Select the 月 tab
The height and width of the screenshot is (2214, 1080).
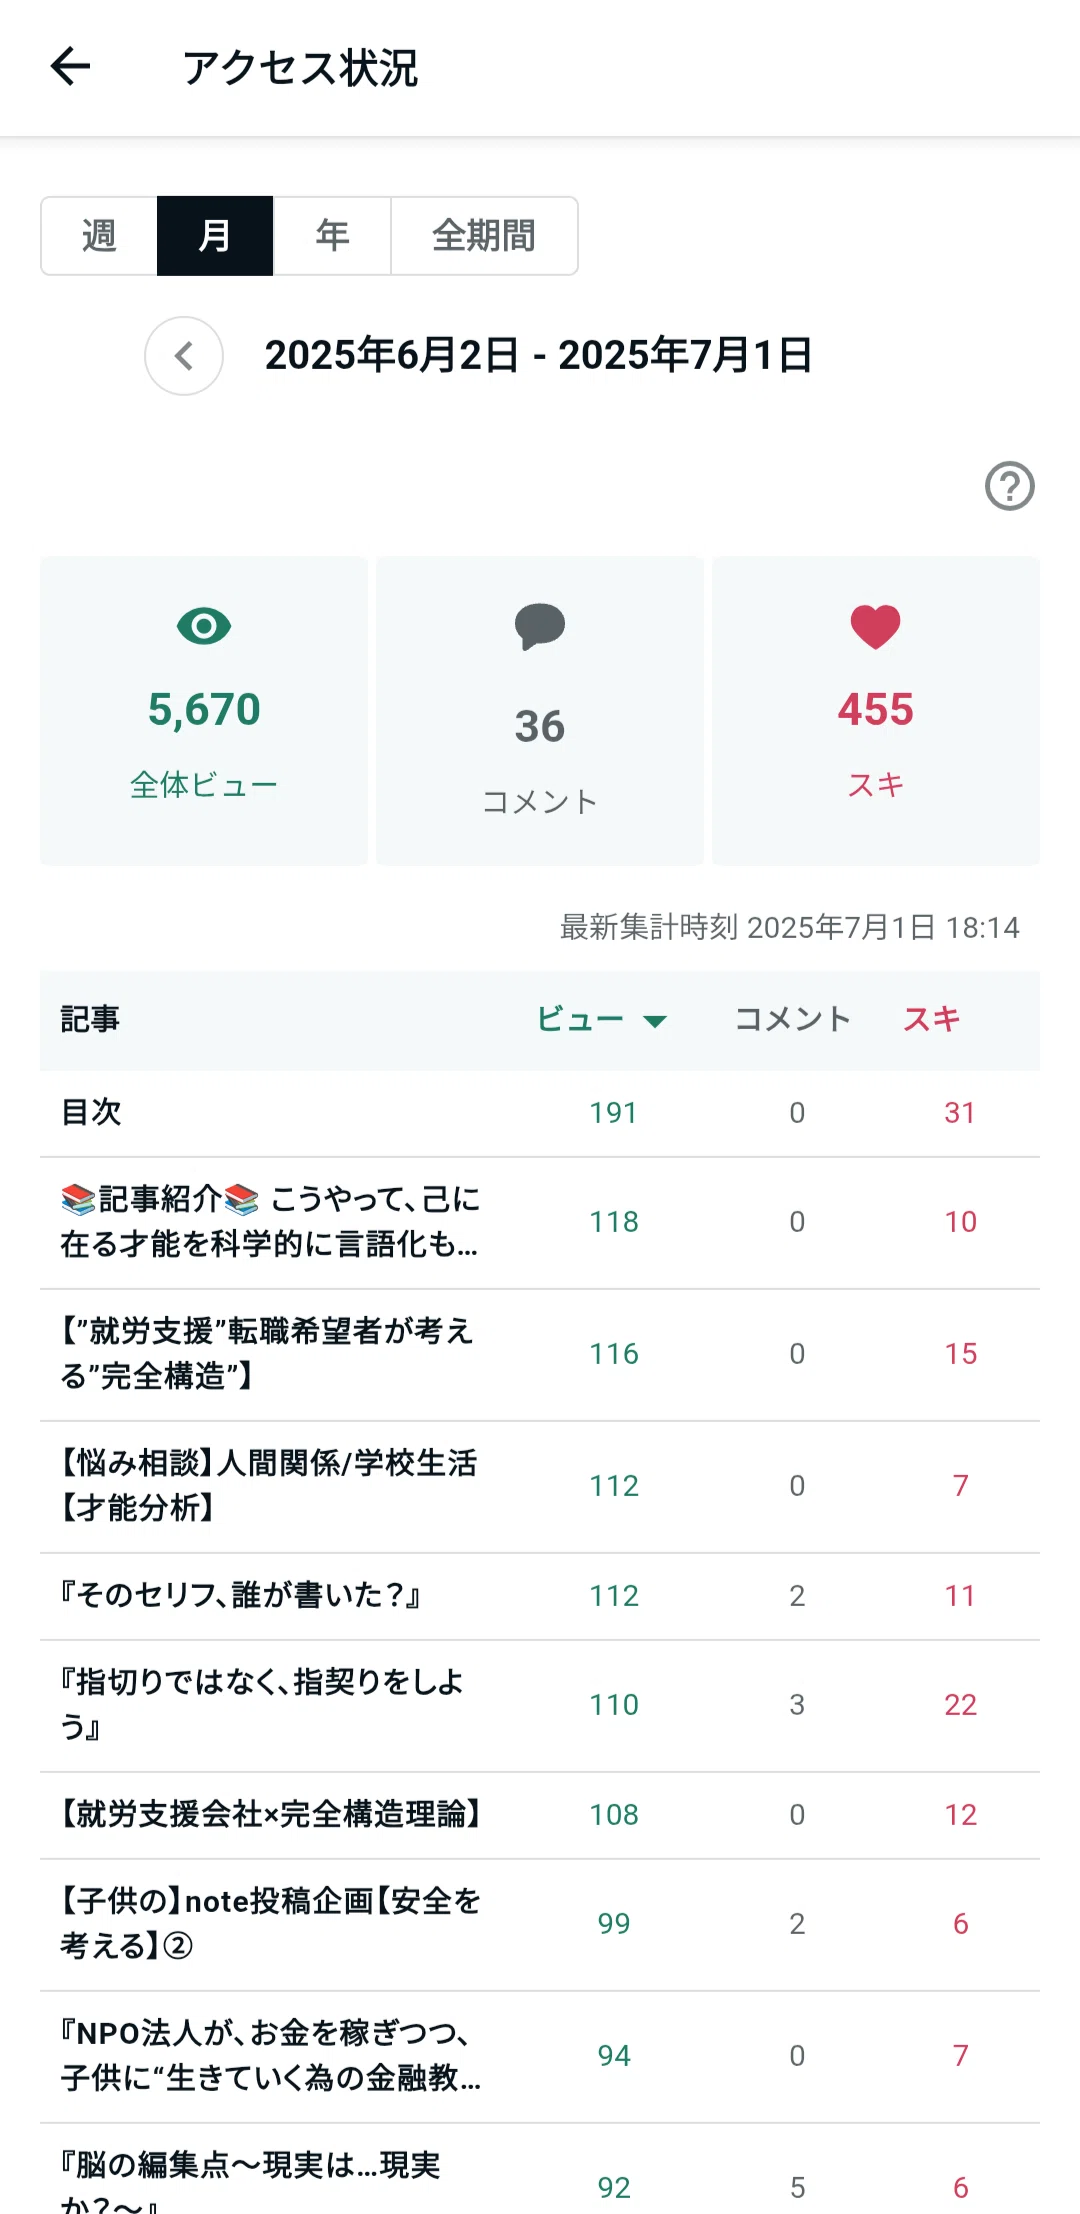(215, 236)
